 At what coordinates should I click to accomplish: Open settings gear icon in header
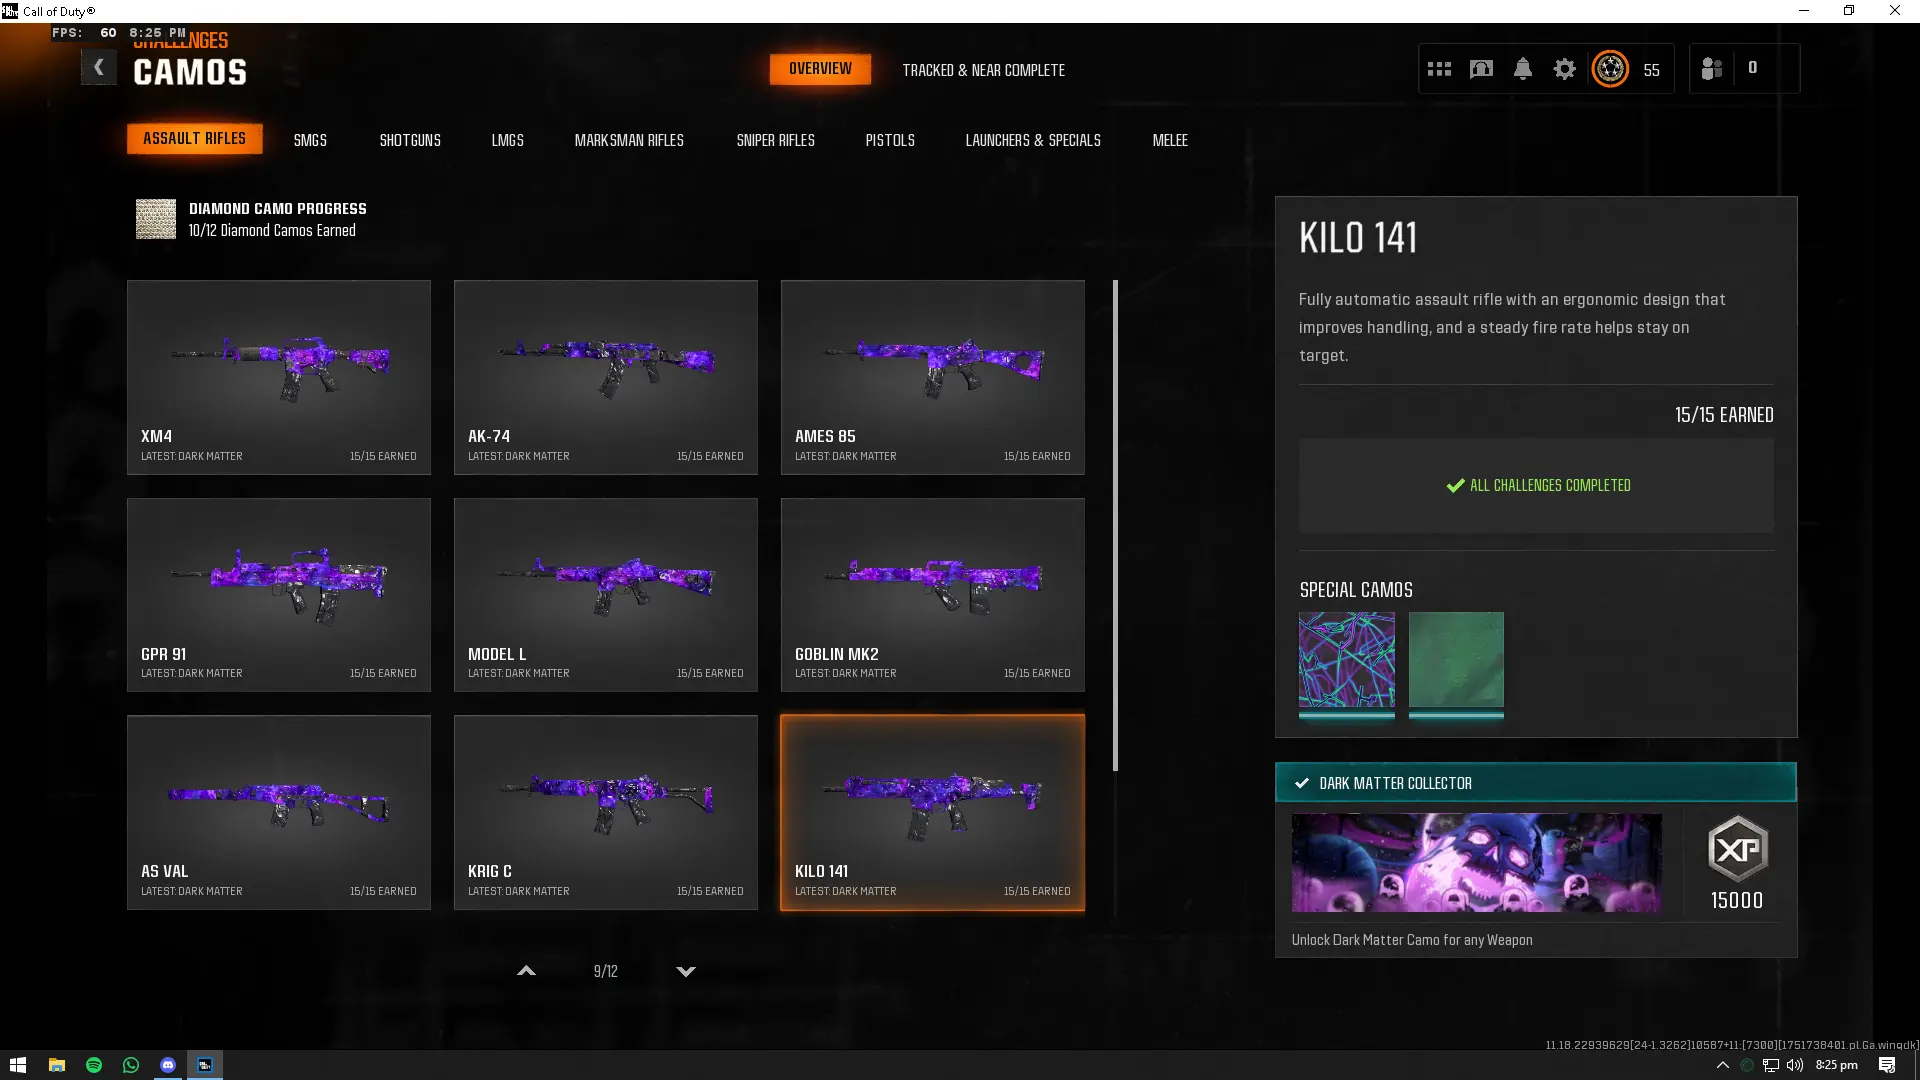pyautogui.click(x=1564, y=69)
